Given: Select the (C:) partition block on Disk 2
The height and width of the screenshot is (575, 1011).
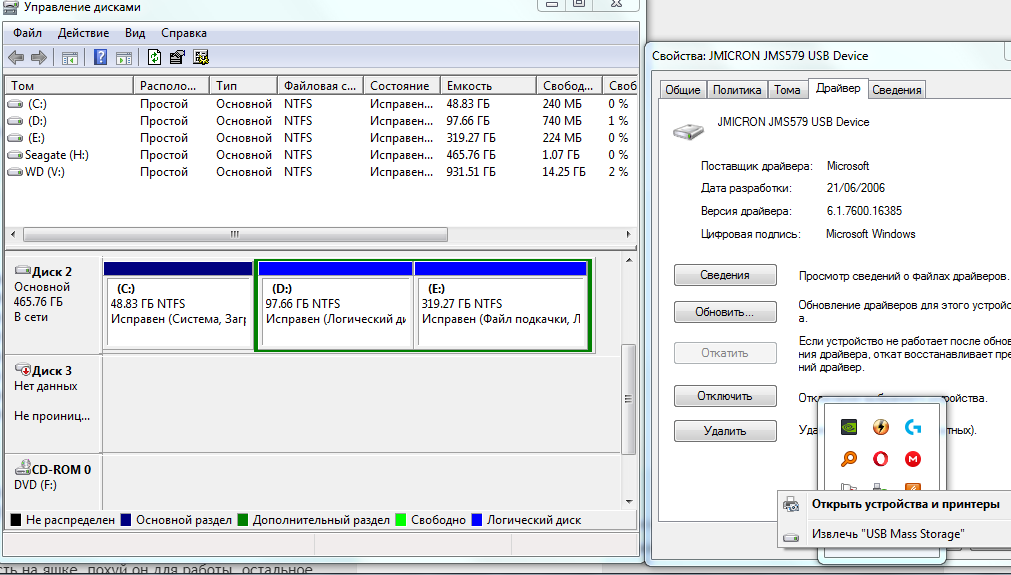Looking at the screenshot, I should [x=178, y=304].
